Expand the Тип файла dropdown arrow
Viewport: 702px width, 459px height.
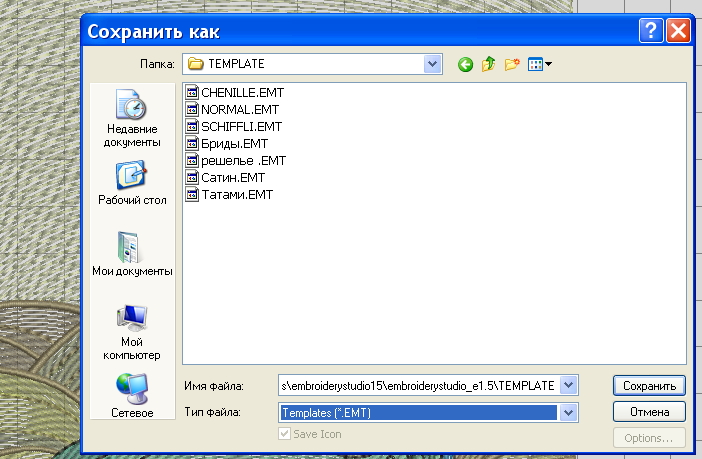568,412
